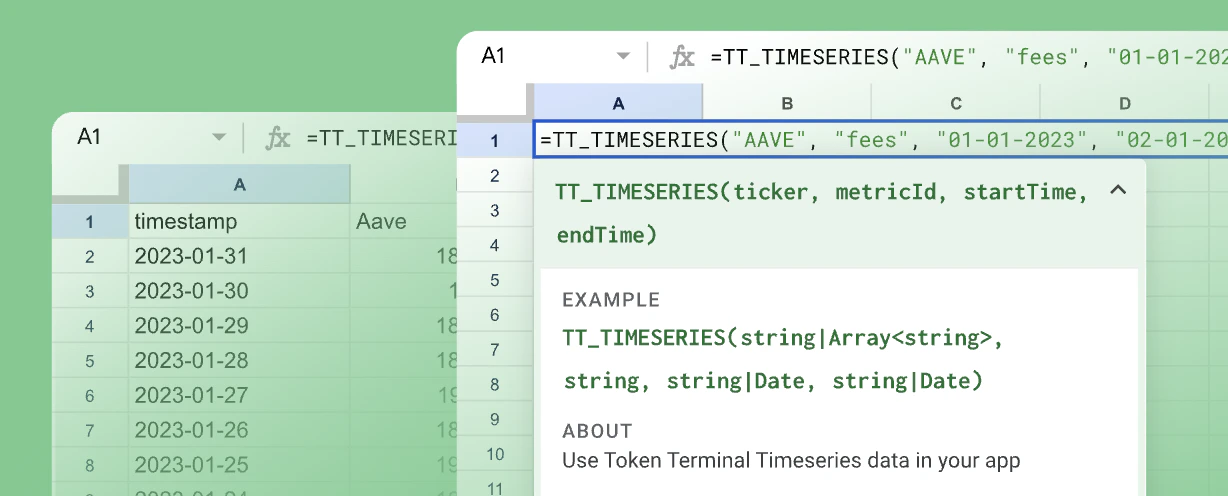Click cell '2023-01-26' in back sheet

[x=239, y=430]
